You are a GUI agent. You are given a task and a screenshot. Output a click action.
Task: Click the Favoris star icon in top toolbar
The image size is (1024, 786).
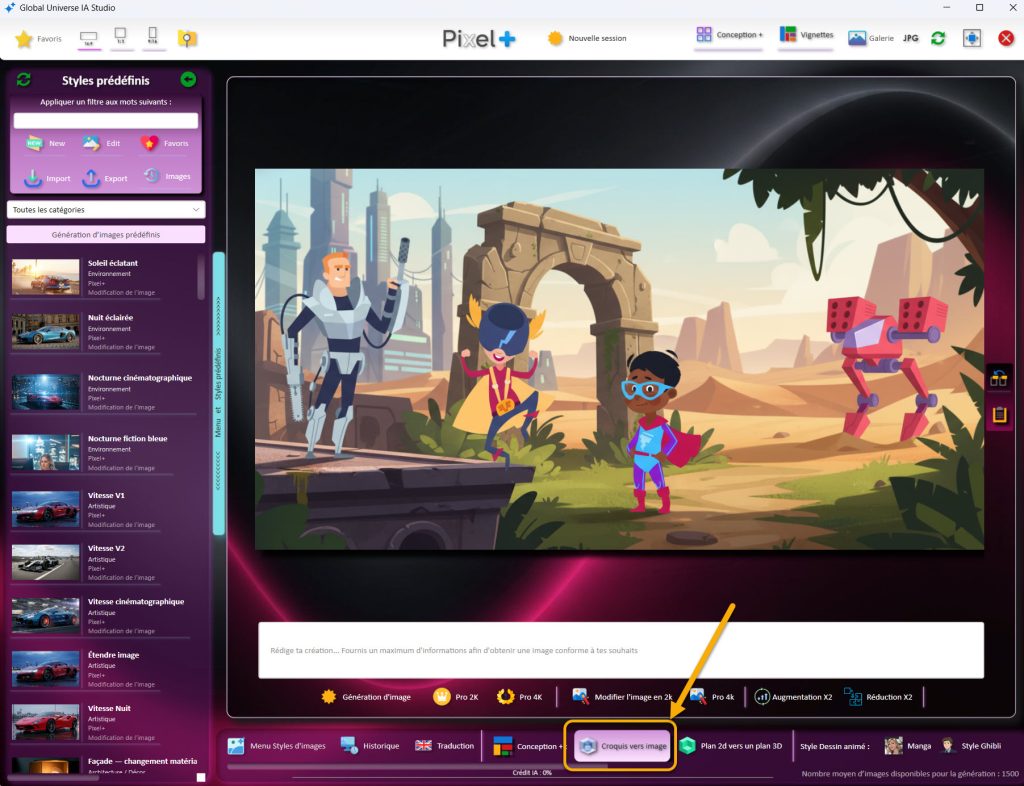coord(25,39)
